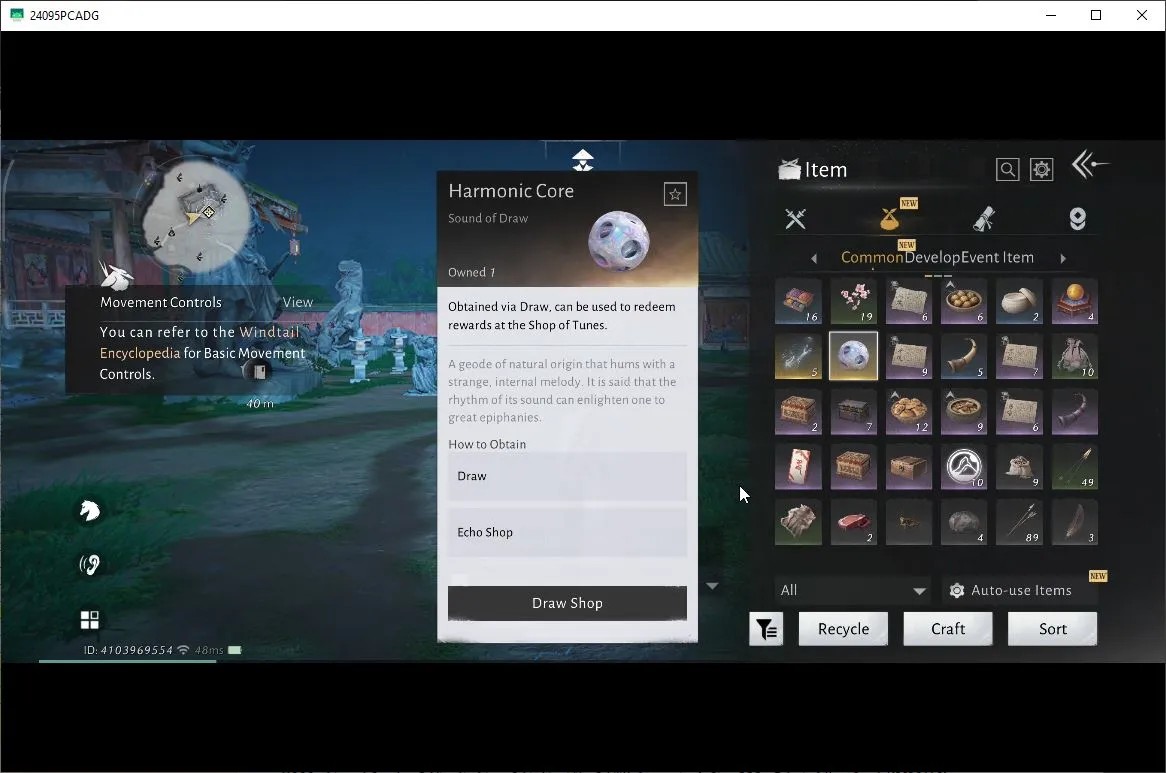Image resolution: width=1166 pixels, height=773 pixels.
Task: Select the glowing branch item with 5
Action: pyautogui.click(x=798, y=356)
